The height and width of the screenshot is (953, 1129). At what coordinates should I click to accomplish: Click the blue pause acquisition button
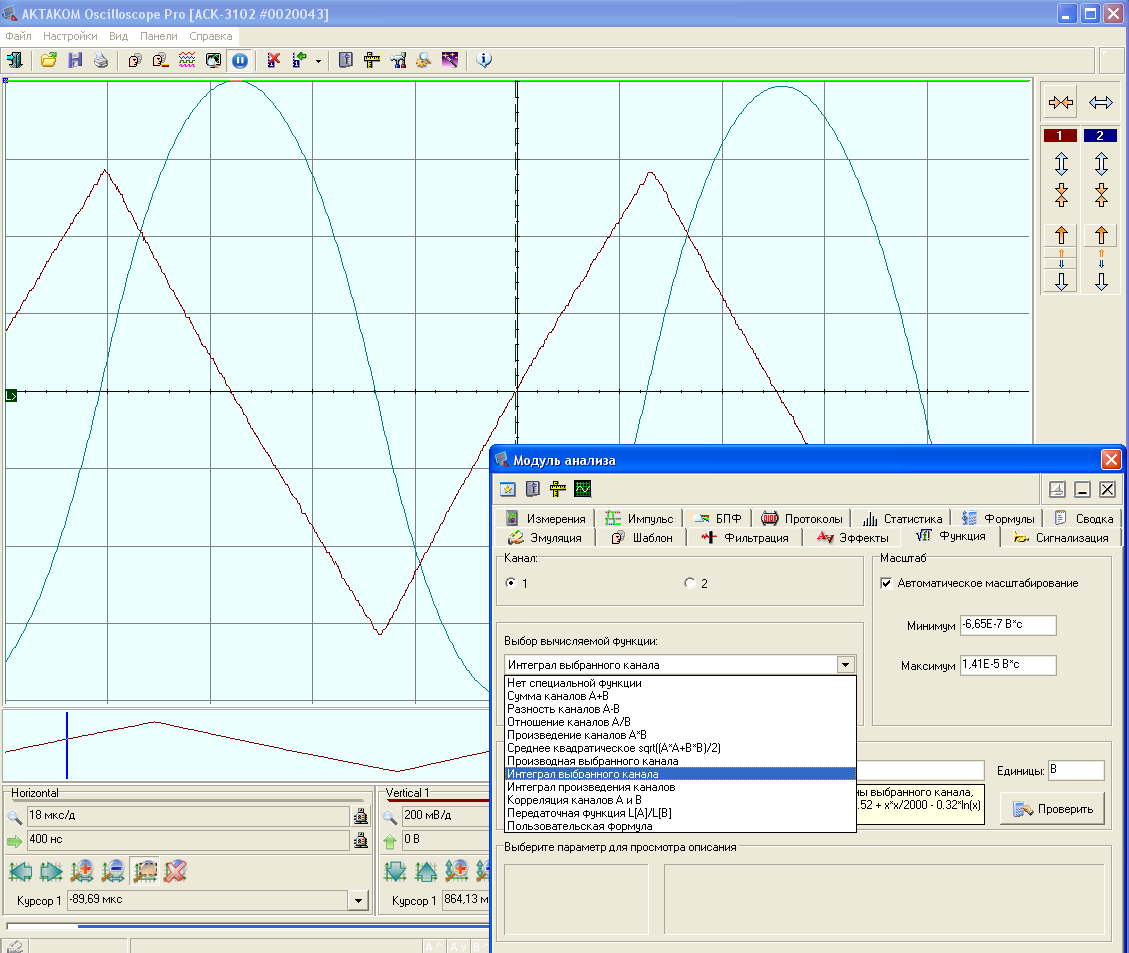[x=240, y=60]
